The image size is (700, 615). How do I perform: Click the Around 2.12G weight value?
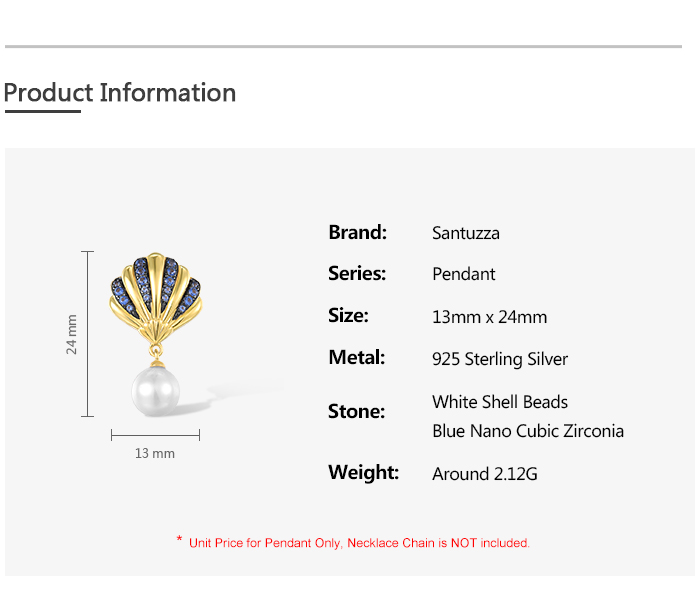[485, 474]
